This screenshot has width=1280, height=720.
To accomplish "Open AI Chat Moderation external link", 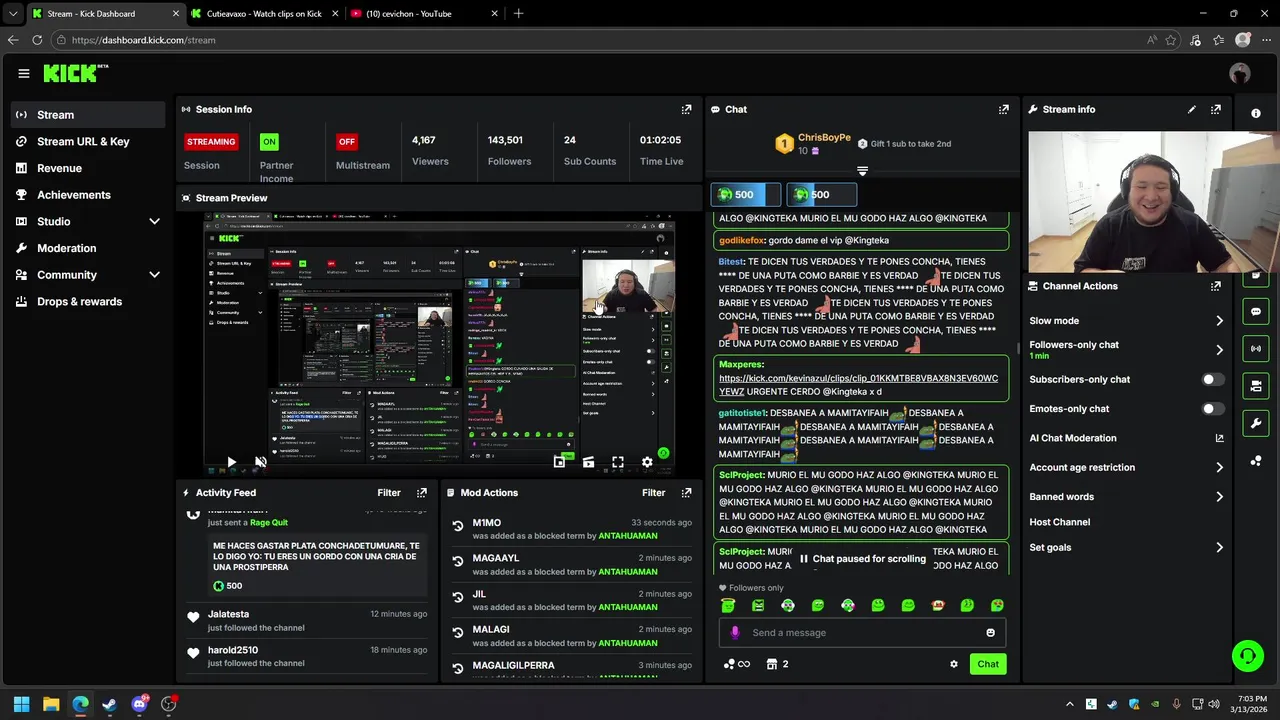I will (x=1219, y=438).
